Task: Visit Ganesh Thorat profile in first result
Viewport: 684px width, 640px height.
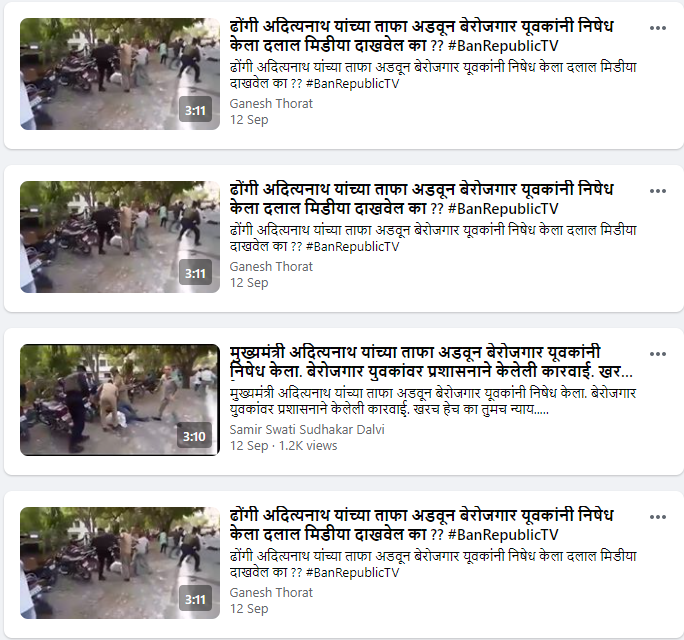Action: point(271,104)
